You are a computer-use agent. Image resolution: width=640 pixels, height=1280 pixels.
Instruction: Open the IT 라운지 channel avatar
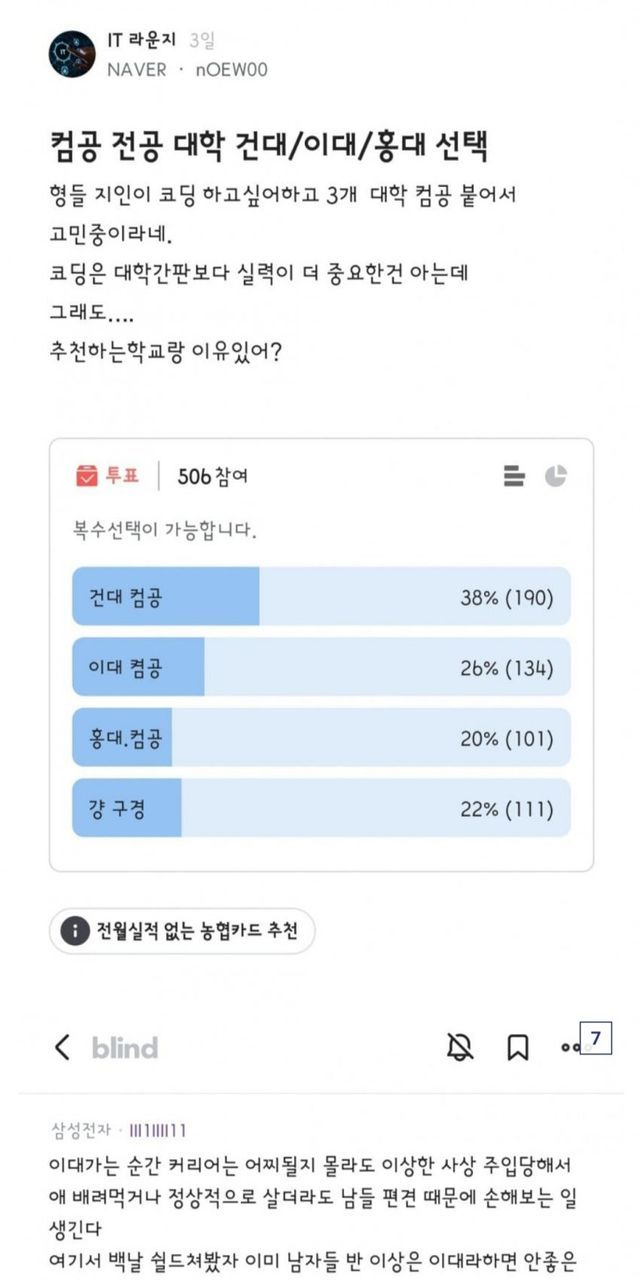click(x=72, y=54)
